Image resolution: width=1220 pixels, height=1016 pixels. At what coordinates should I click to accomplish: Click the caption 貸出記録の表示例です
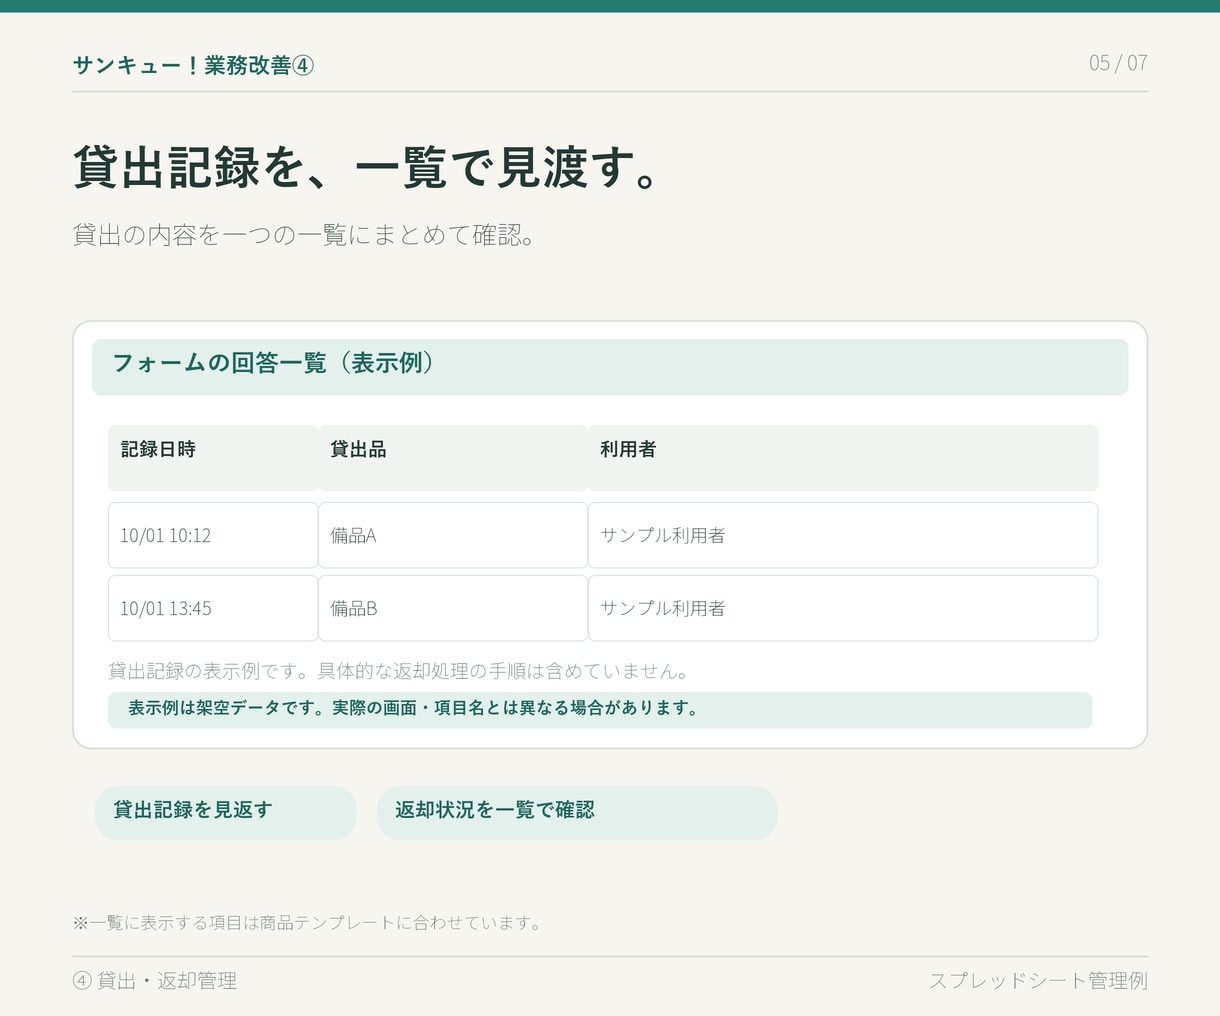(398, 671)
